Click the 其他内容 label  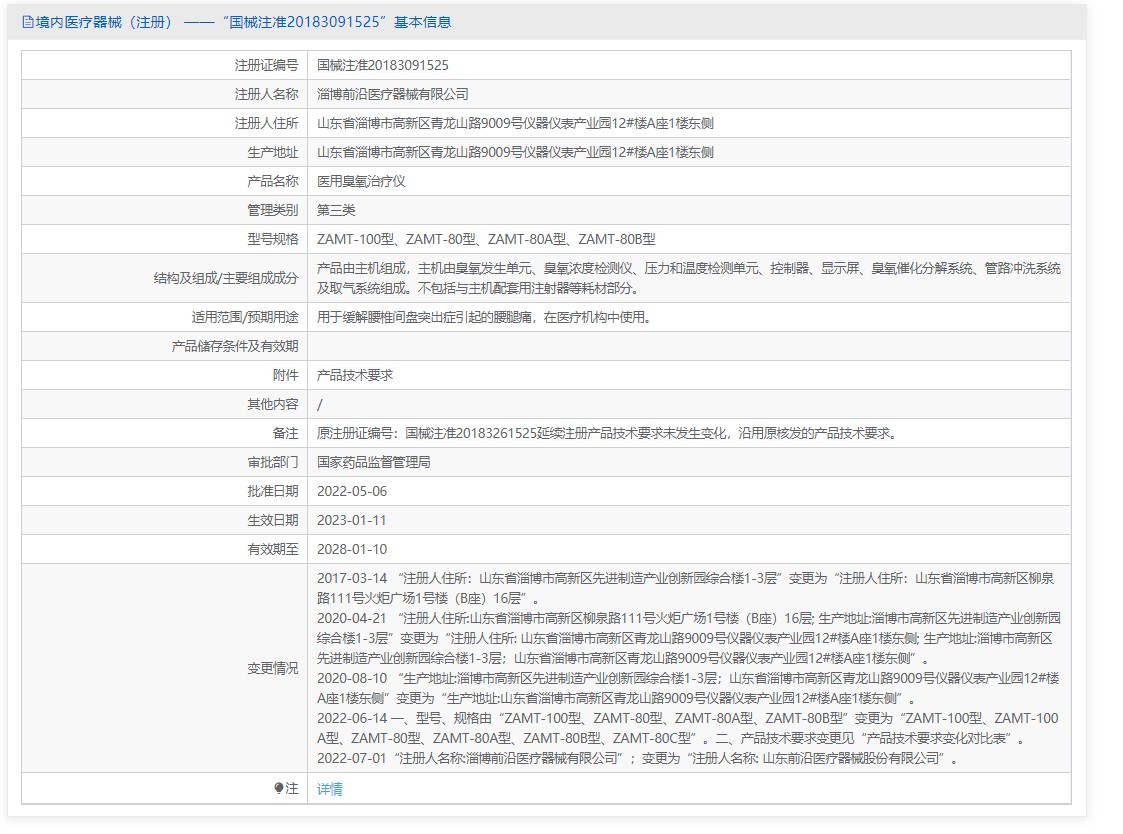[273, 404]
